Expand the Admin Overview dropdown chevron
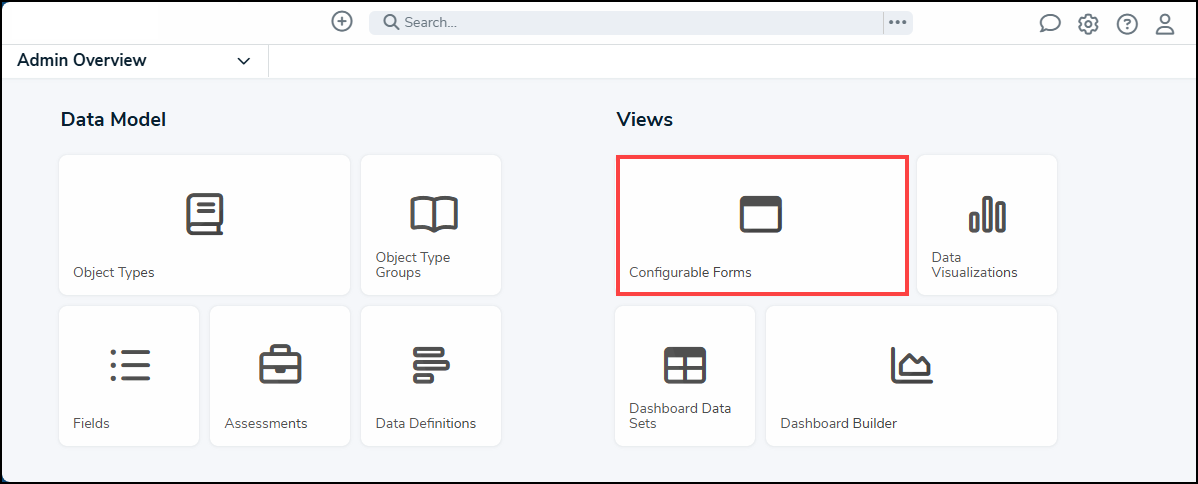 coord(244,61)
